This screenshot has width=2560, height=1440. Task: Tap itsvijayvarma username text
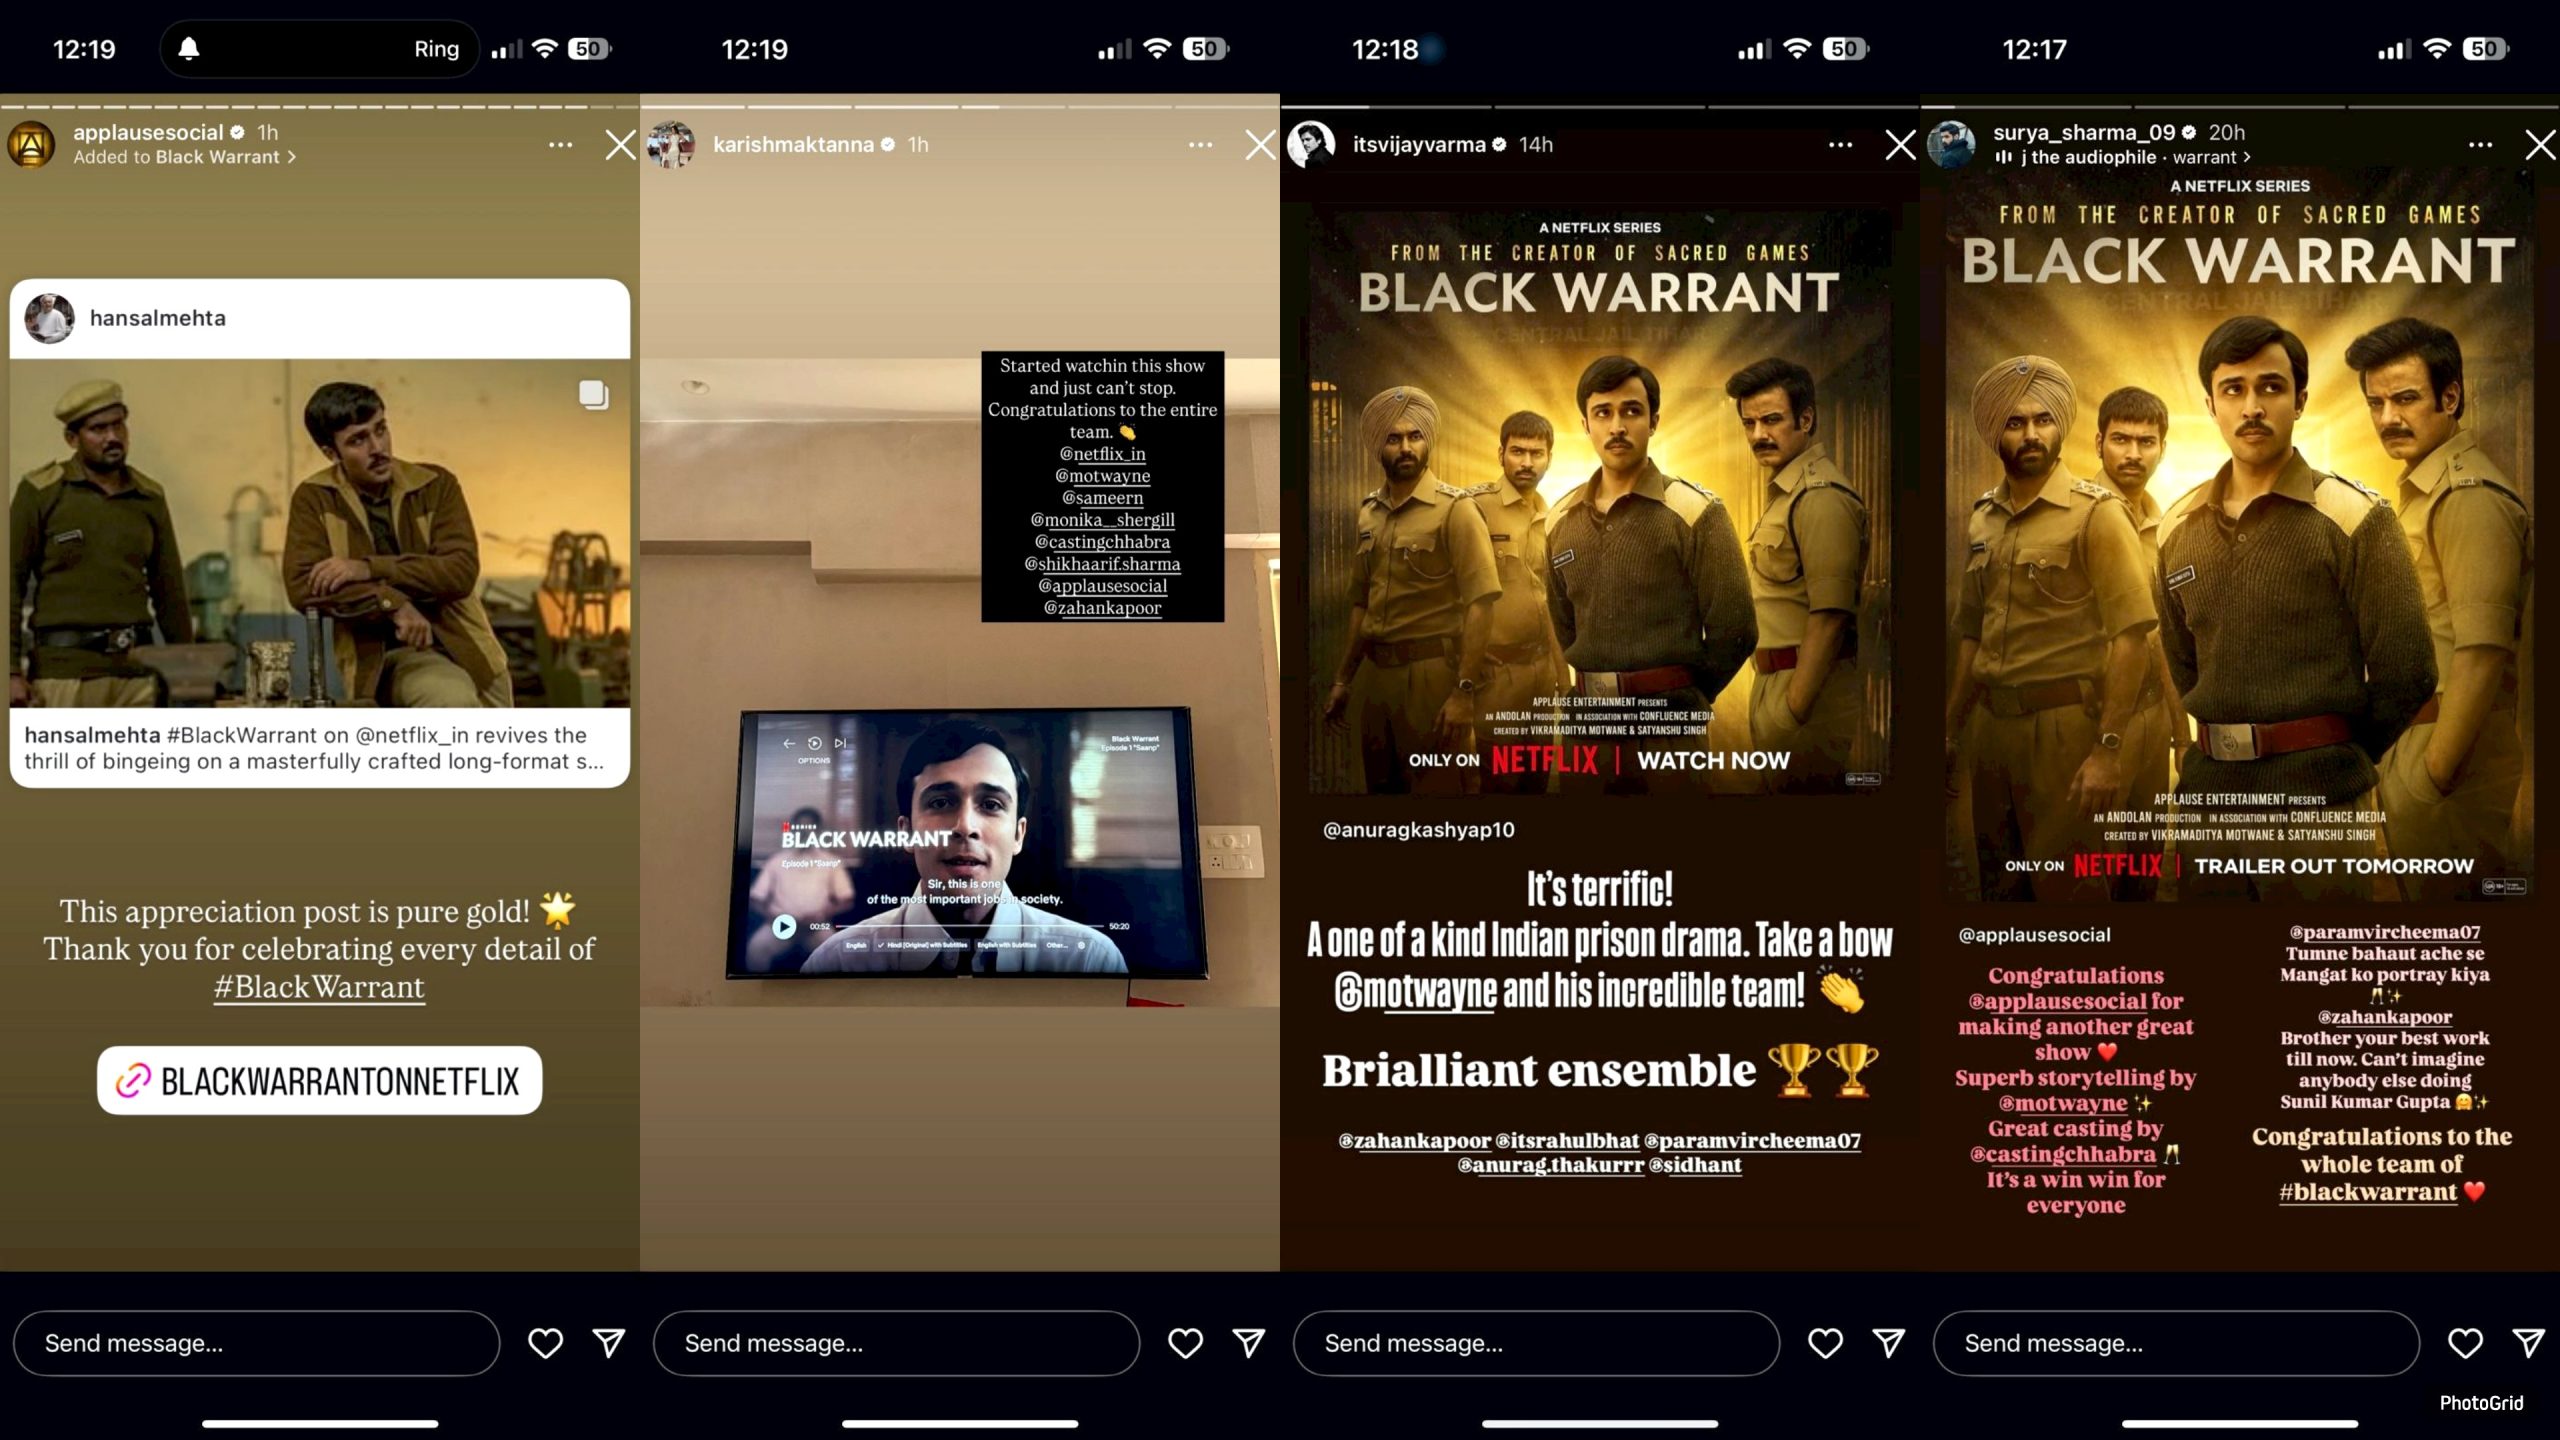pos(1419,145)
